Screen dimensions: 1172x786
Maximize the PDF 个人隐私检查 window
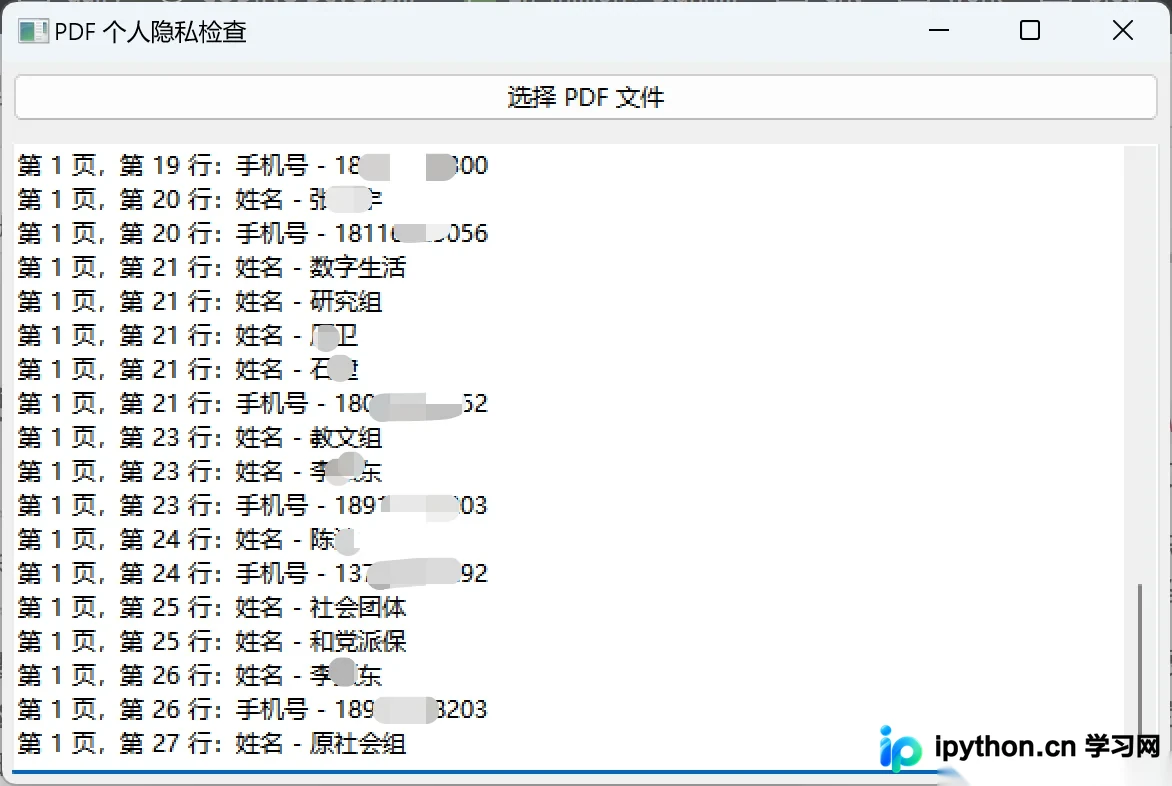tap(1030, 31)
